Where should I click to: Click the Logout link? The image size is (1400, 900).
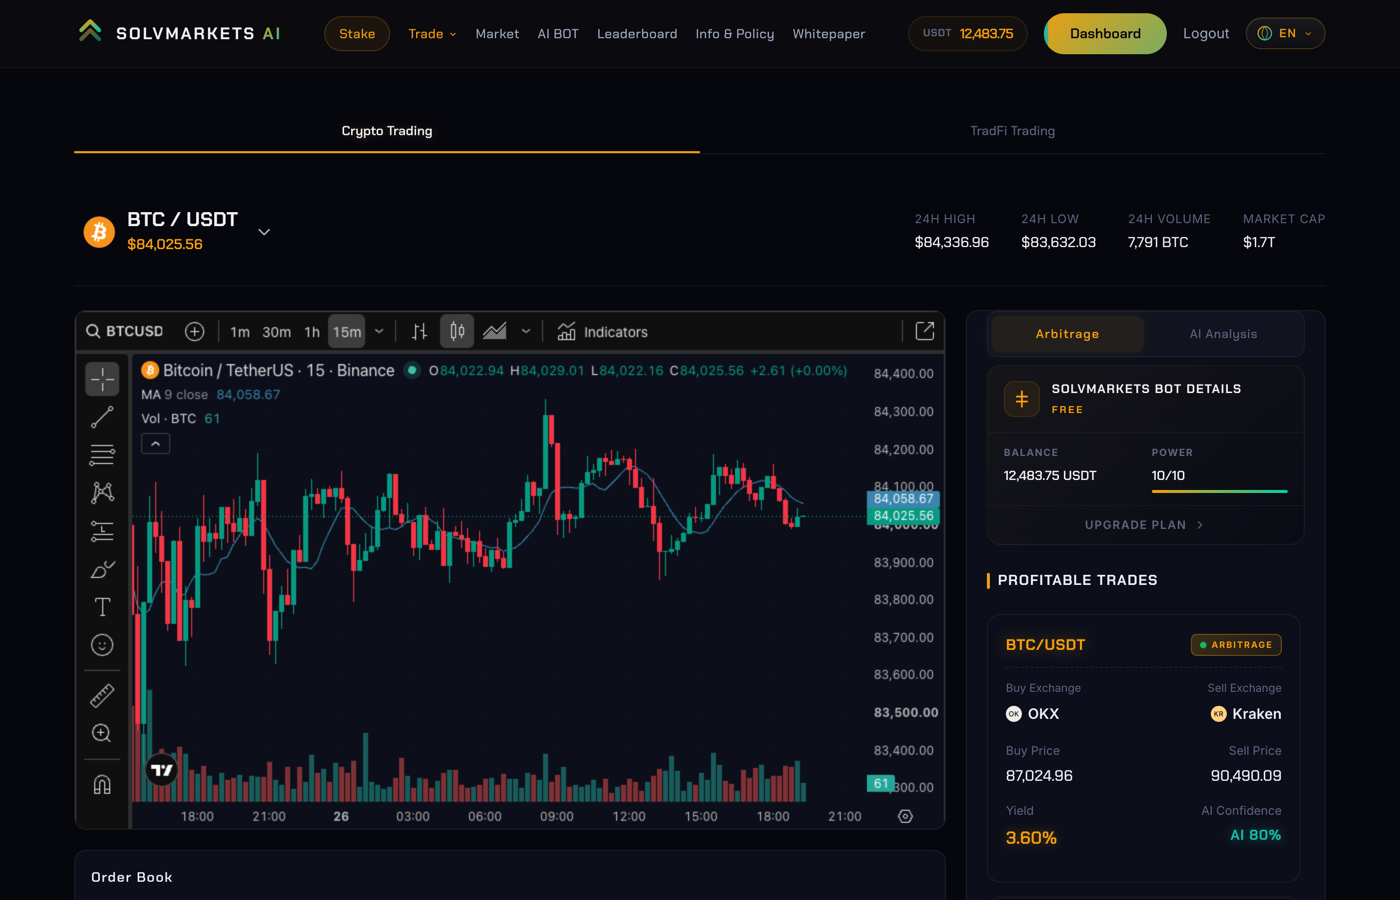pyautogui.click(x=1206, y=34)
